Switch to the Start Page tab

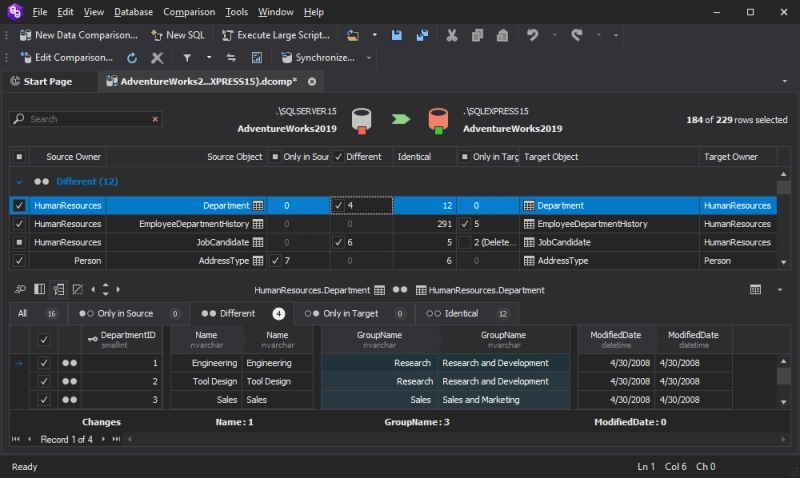point(42,82)
